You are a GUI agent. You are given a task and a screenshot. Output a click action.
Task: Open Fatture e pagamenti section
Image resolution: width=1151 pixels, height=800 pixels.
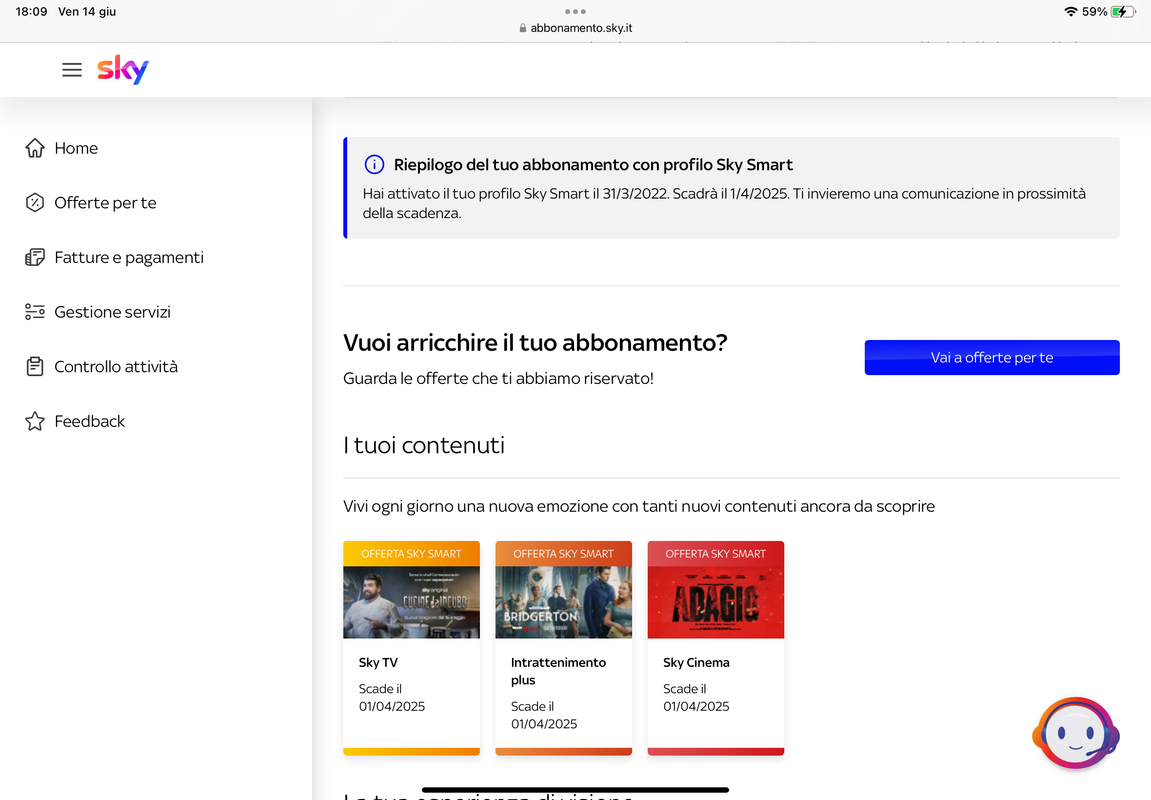coord(129,258)
